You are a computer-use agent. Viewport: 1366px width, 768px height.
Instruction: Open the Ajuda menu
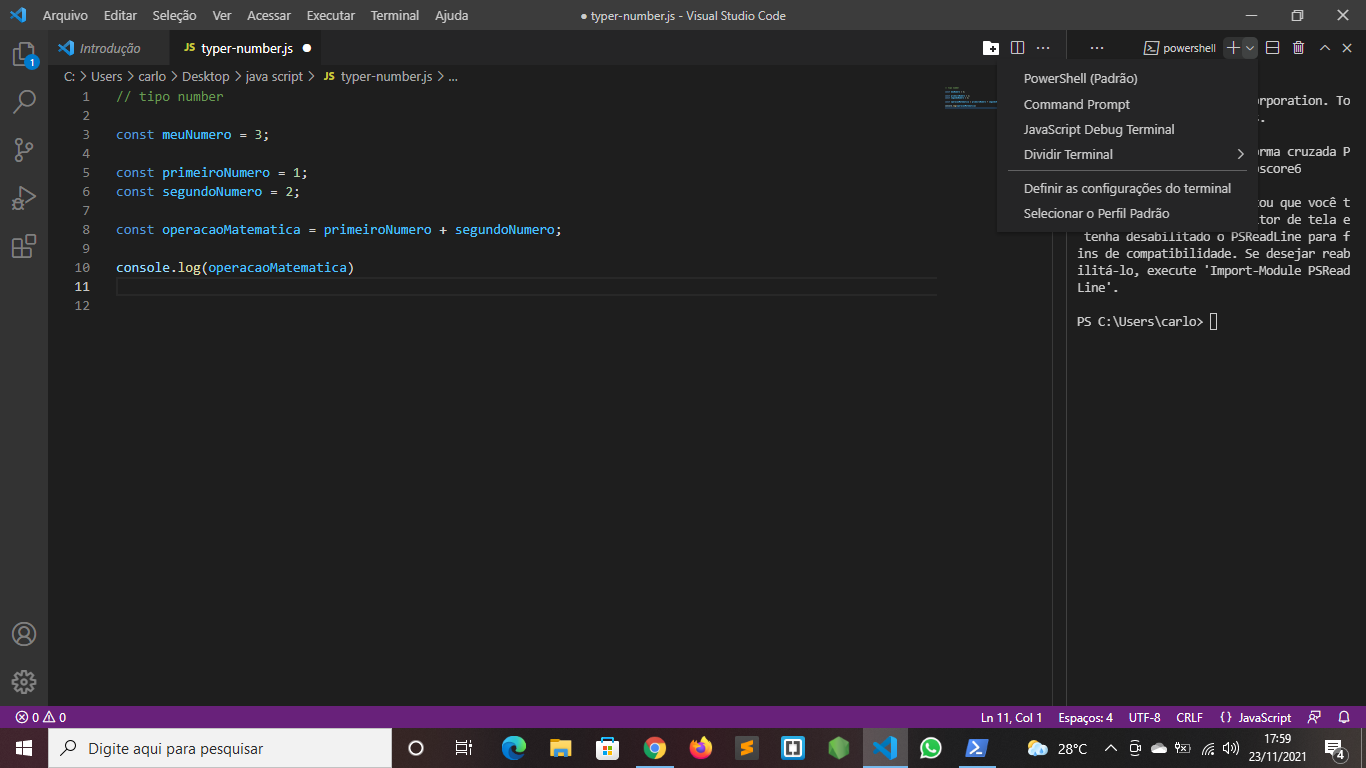pos(452,15)
